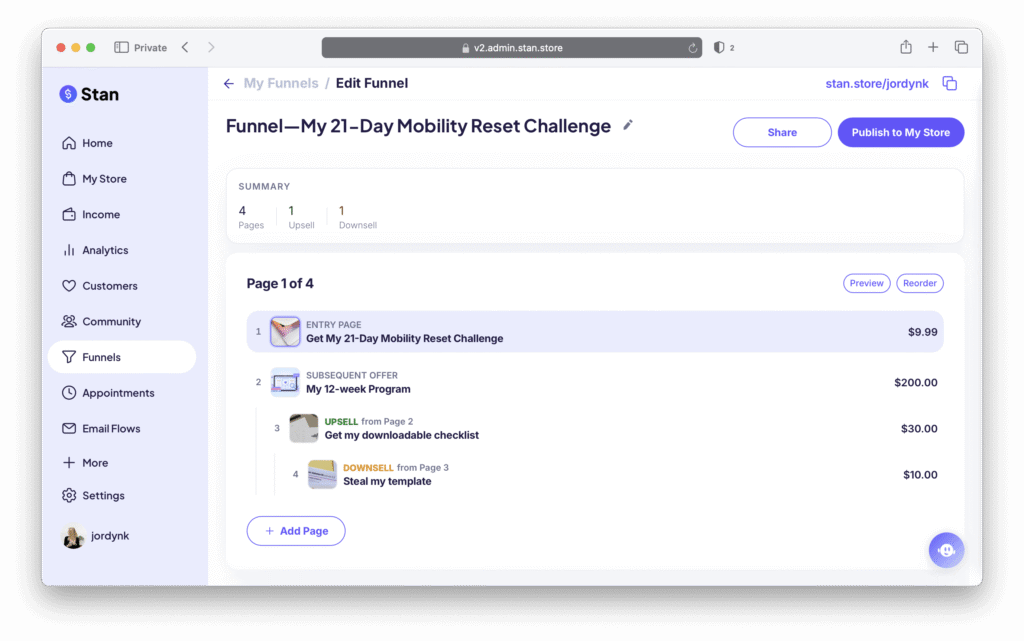Select the Funnels sidebar item
This screenshot has width=1024, height=641.
click(122, 357)
